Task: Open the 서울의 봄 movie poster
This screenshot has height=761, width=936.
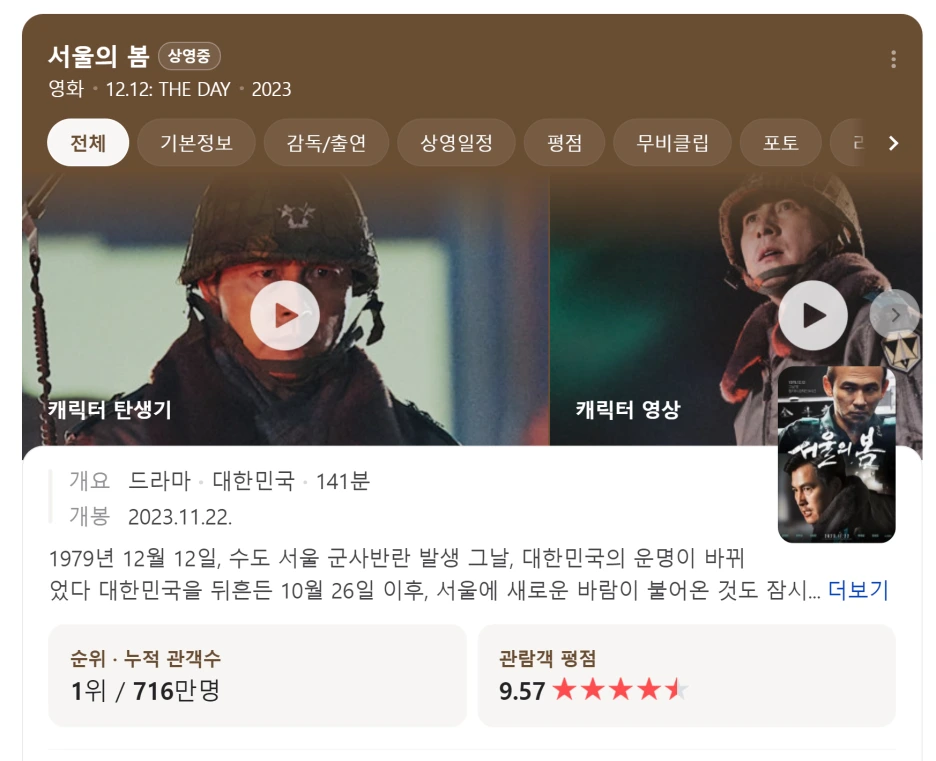Action: coord(836,454)
